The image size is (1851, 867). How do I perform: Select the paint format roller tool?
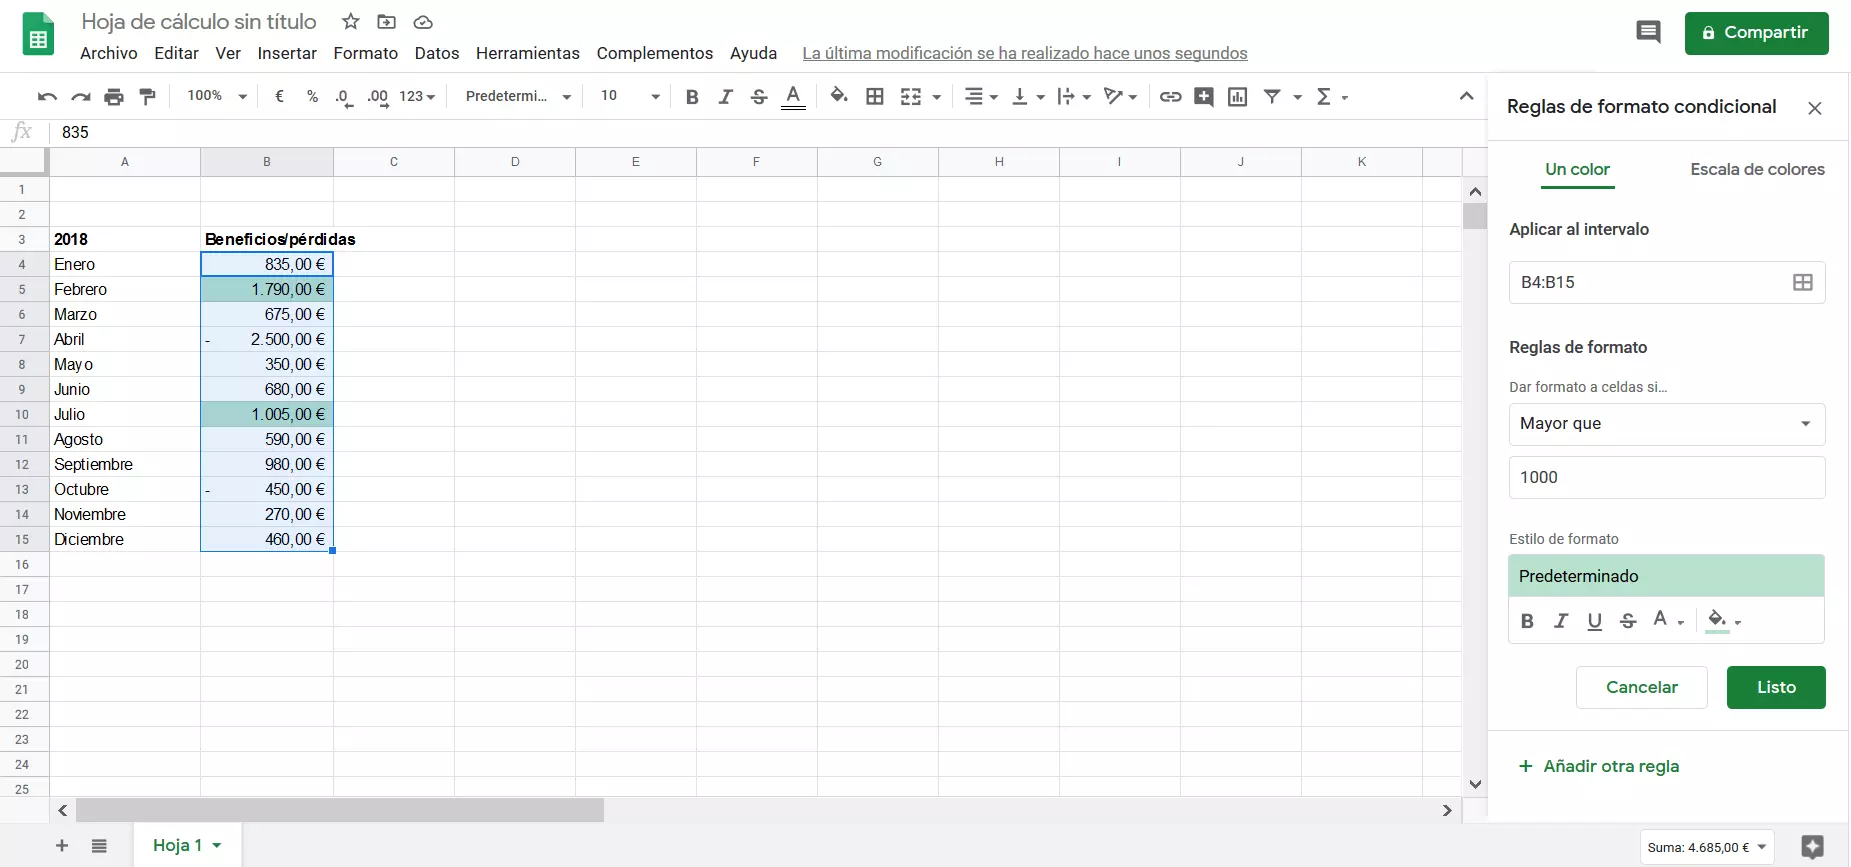coord(148,97)
